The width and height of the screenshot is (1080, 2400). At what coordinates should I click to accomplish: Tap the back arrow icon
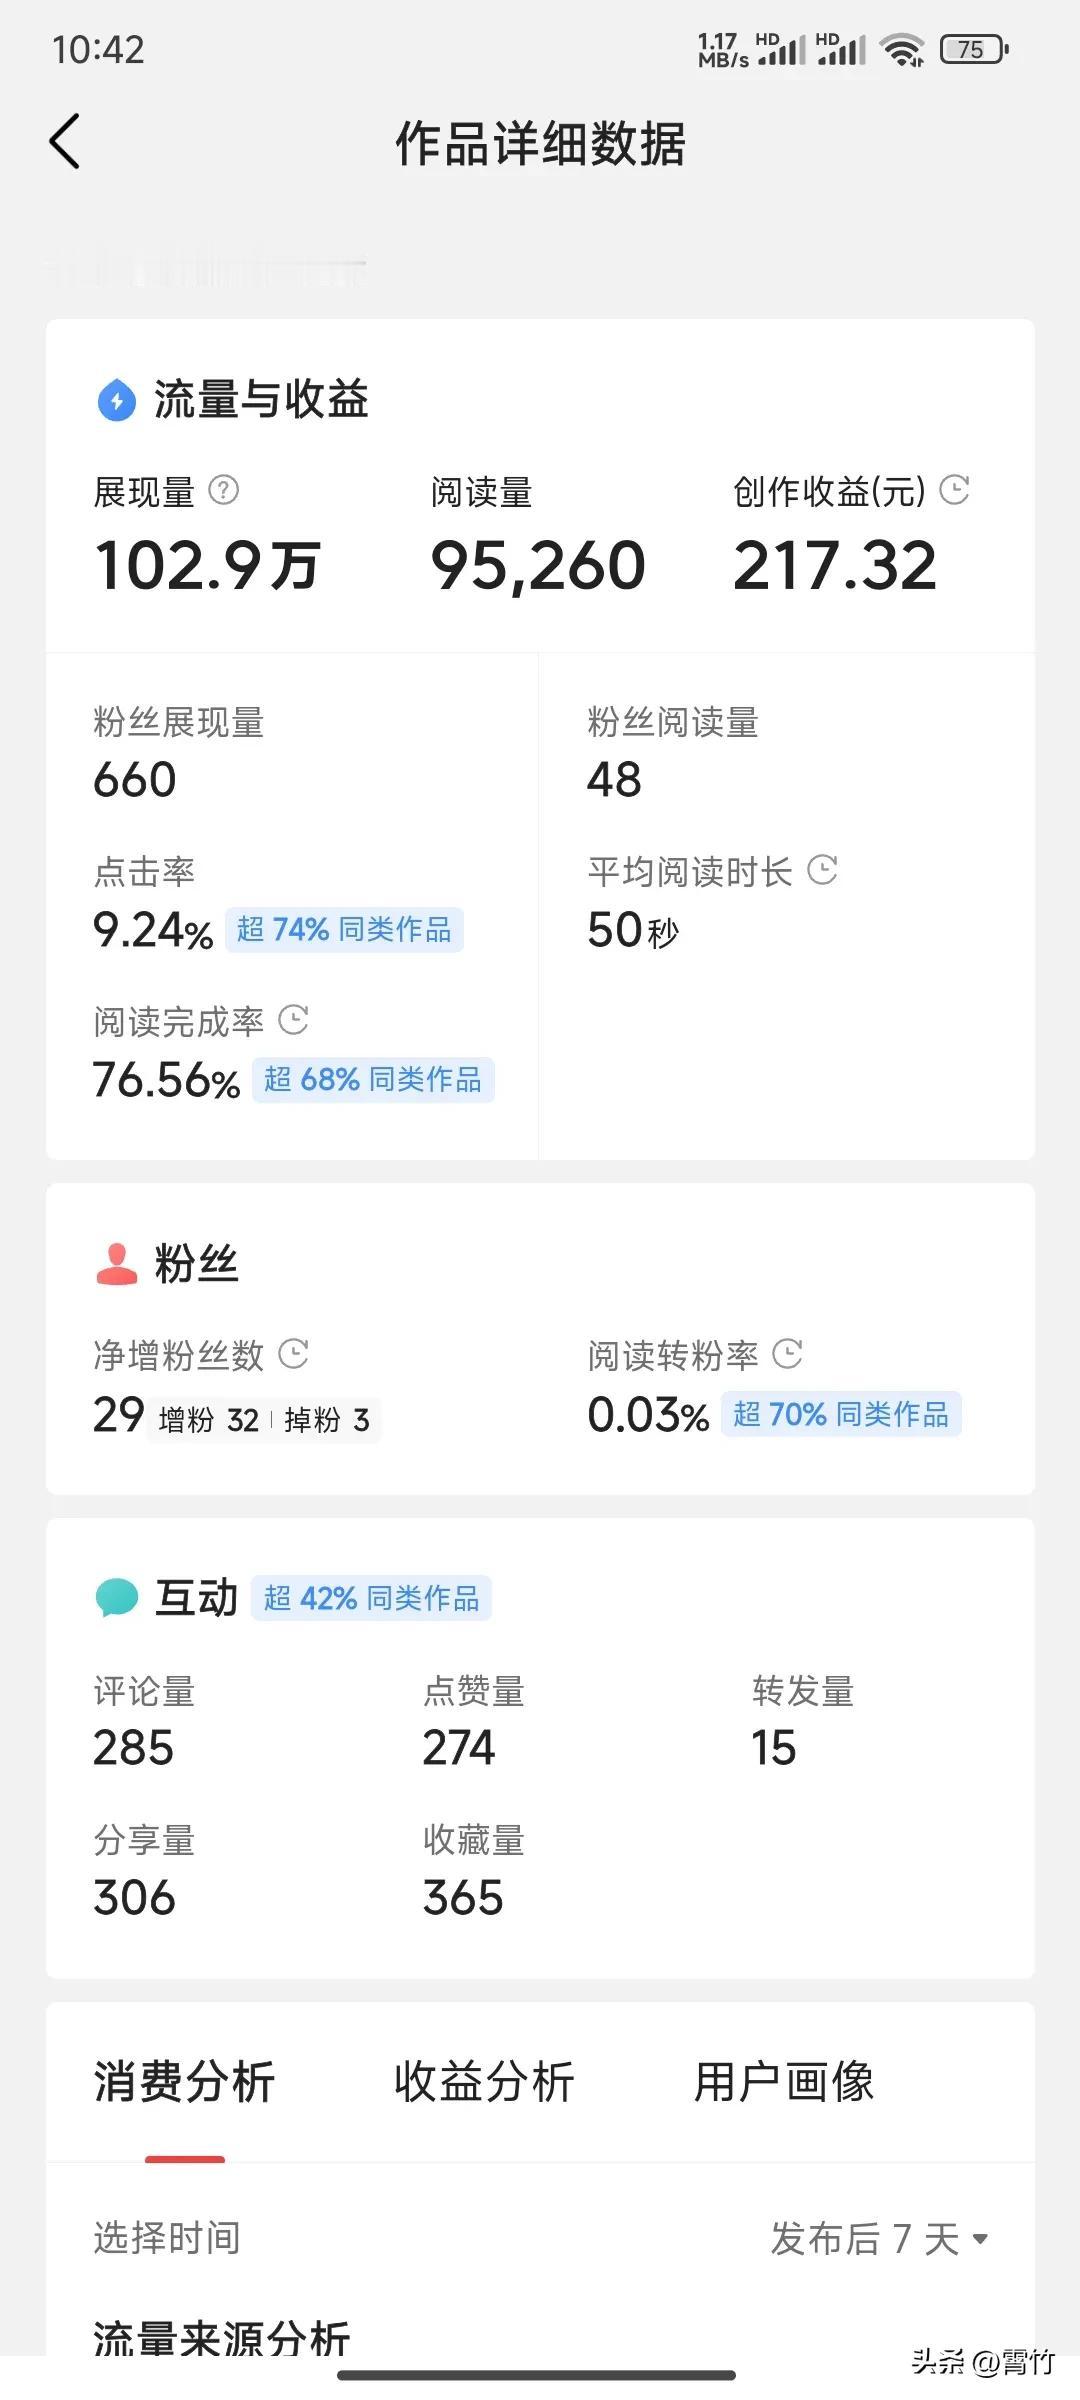tap(65, 141)
